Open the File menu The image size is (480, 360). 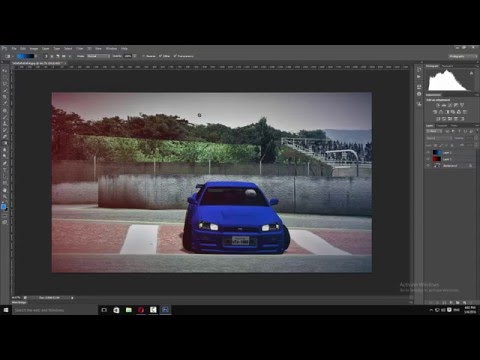click(14, 49)
